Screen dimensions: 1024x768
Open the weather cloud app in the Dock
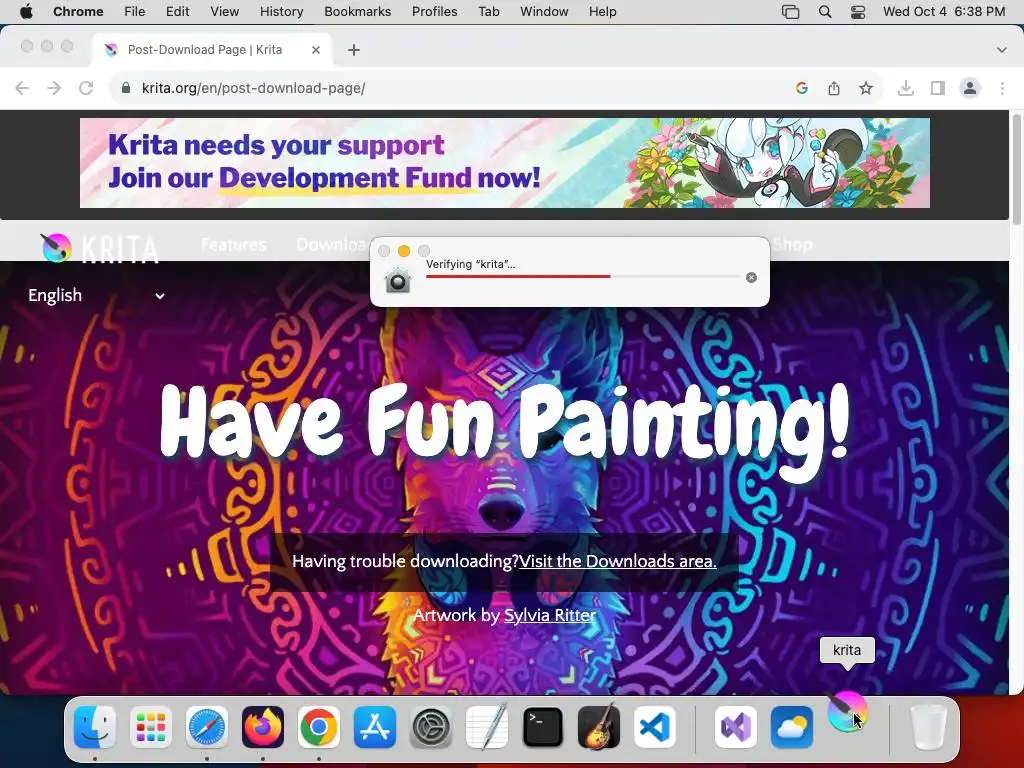coord(792,727)
